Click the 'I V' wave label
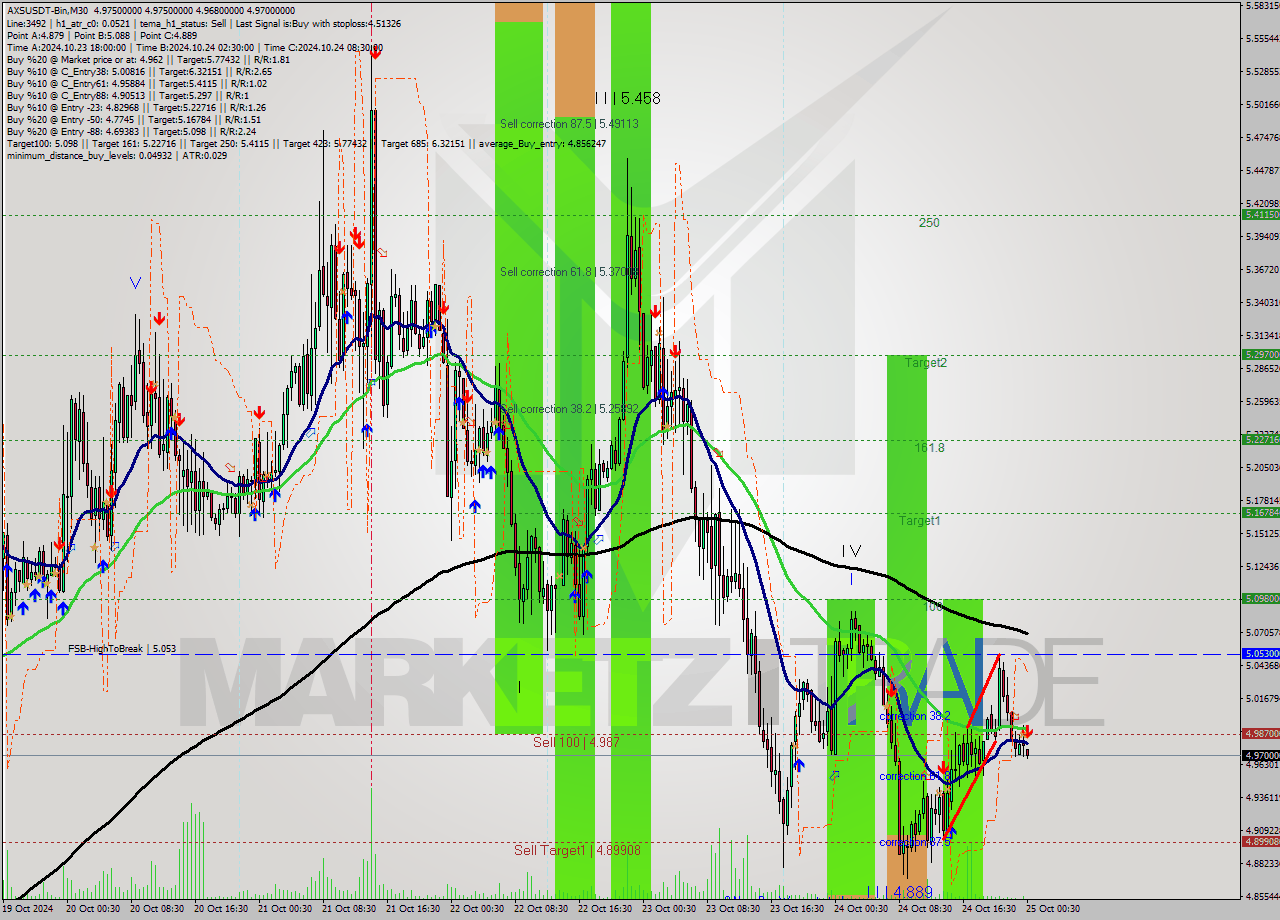Image resolution: width=1280 pixels, height=920 pixels. pyautogui.click(x=850, y=550)
